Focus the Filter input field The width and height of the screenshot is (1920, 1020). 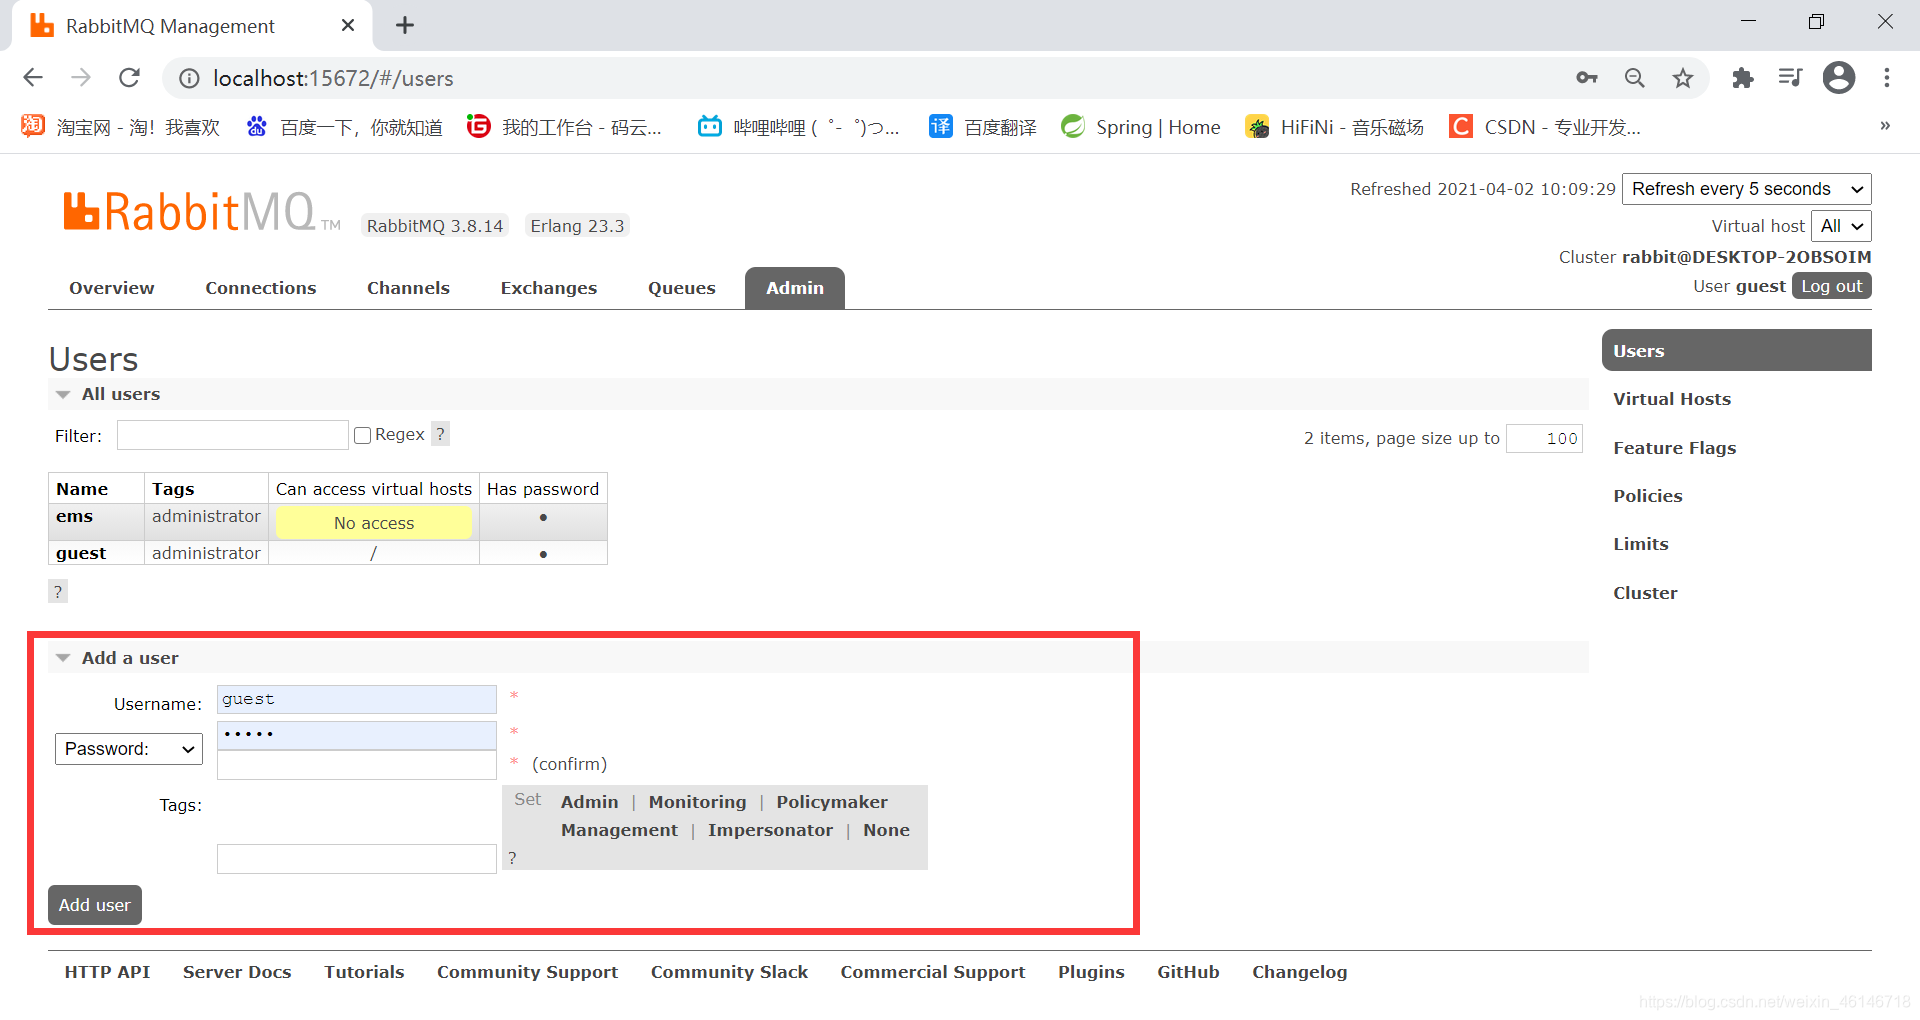[233, 435]
